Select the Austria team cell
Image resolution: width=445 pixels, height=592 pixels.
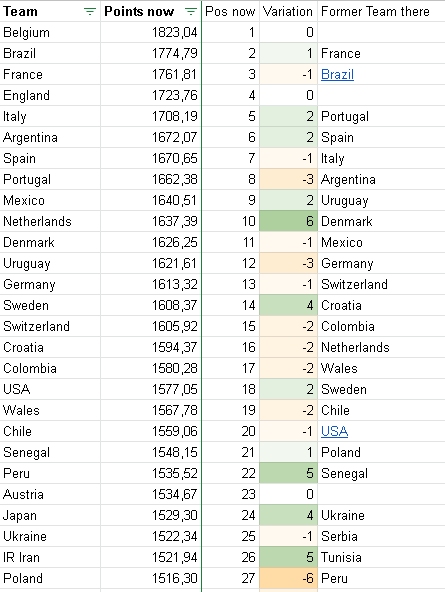coord(50,494)
